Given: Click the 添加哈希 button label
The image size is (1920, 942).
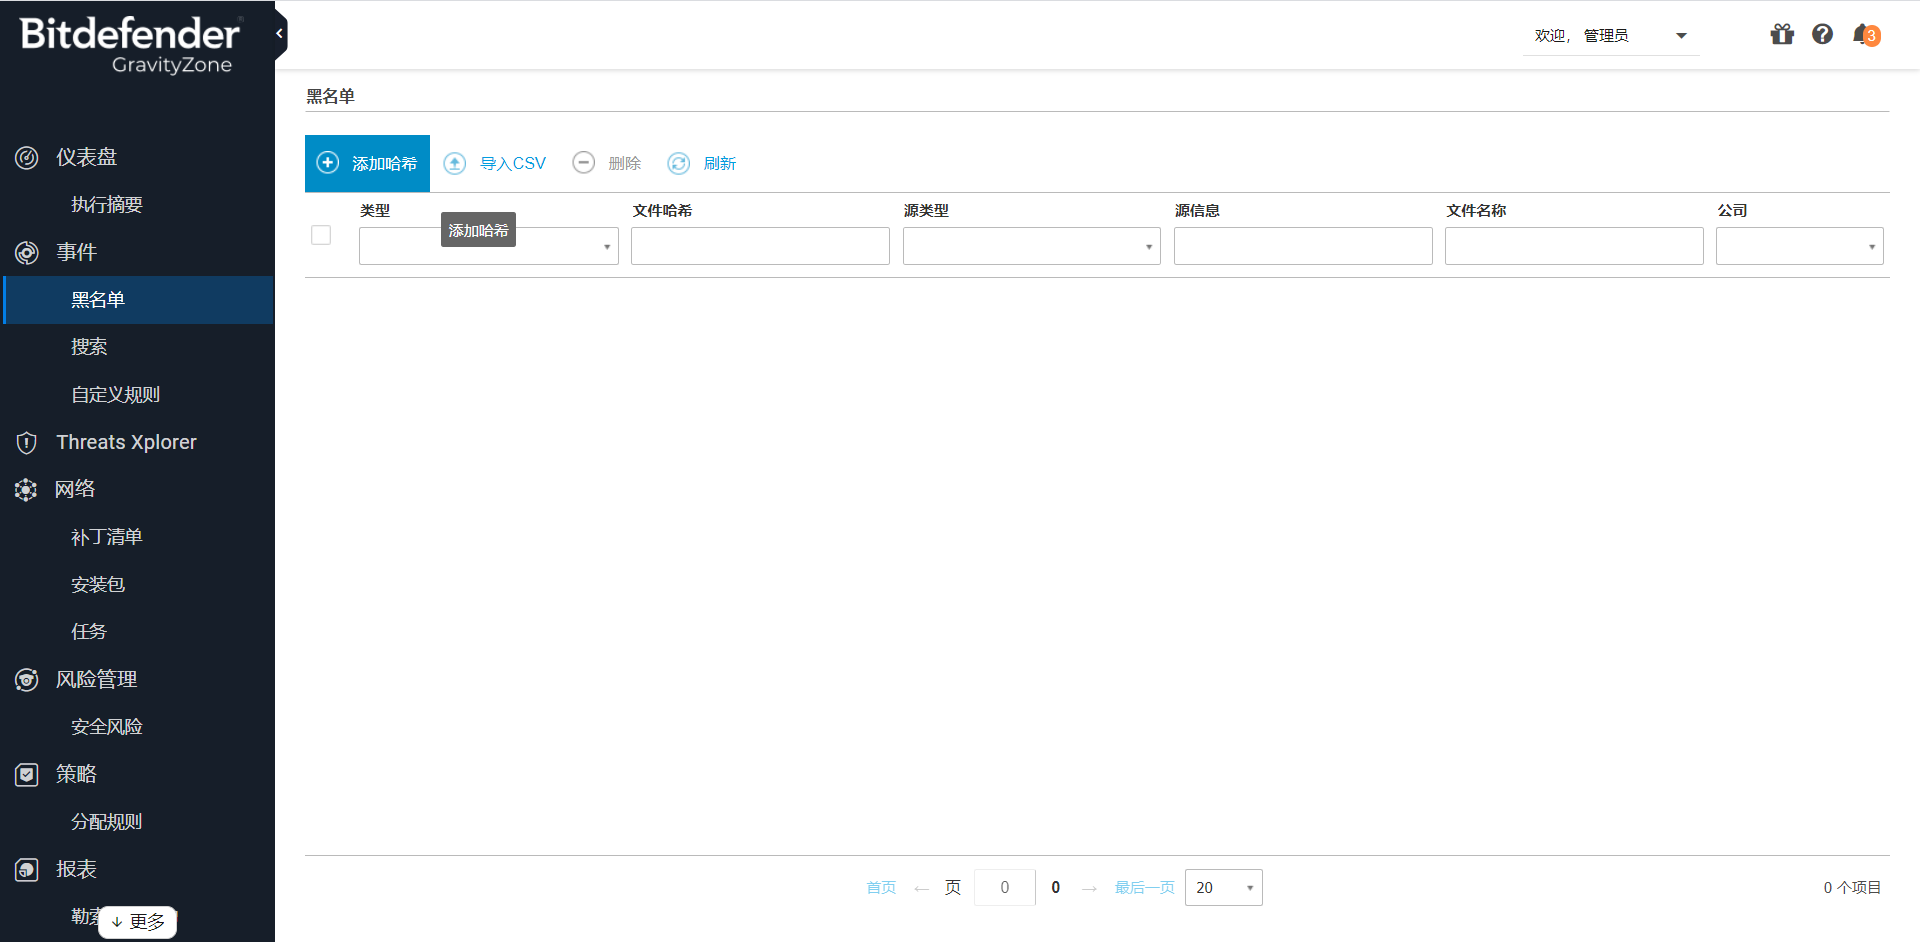Looking at the screenshot, I should [x=384, y=163].
